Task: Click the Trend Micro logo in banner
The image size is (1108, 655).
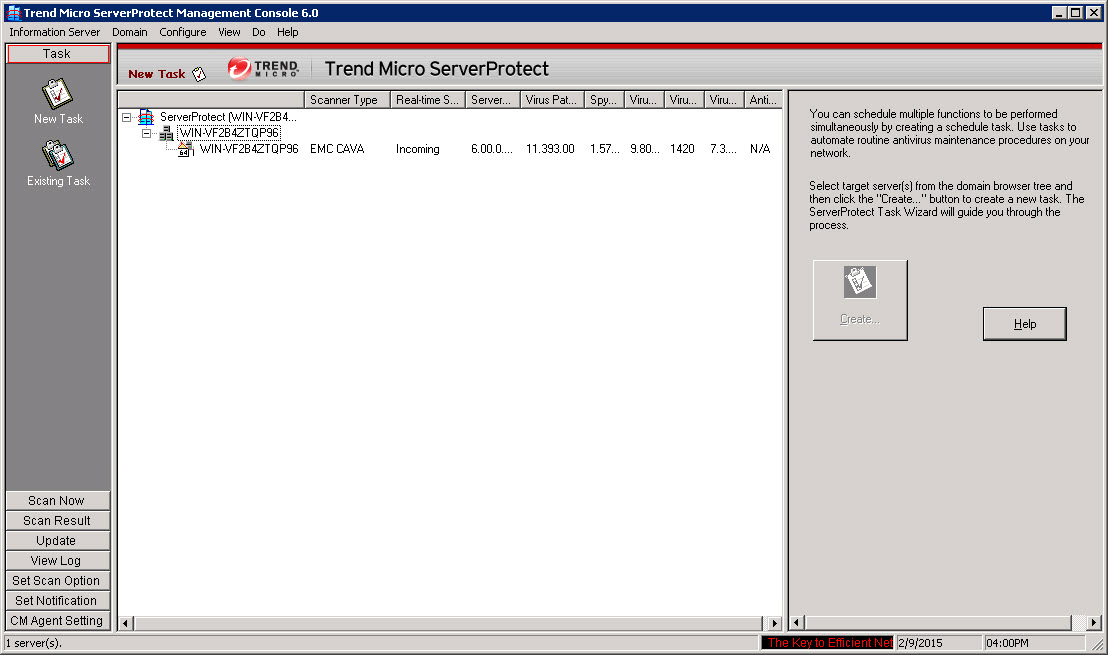Action: tap(263, 68)
